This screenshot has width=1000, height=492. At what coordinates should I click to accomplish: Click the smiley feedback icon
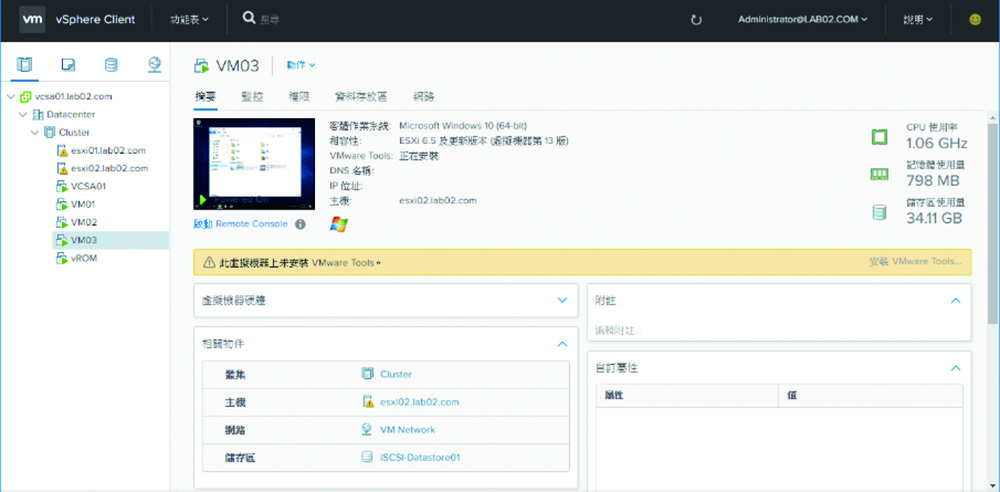click(x=974, y=20)
